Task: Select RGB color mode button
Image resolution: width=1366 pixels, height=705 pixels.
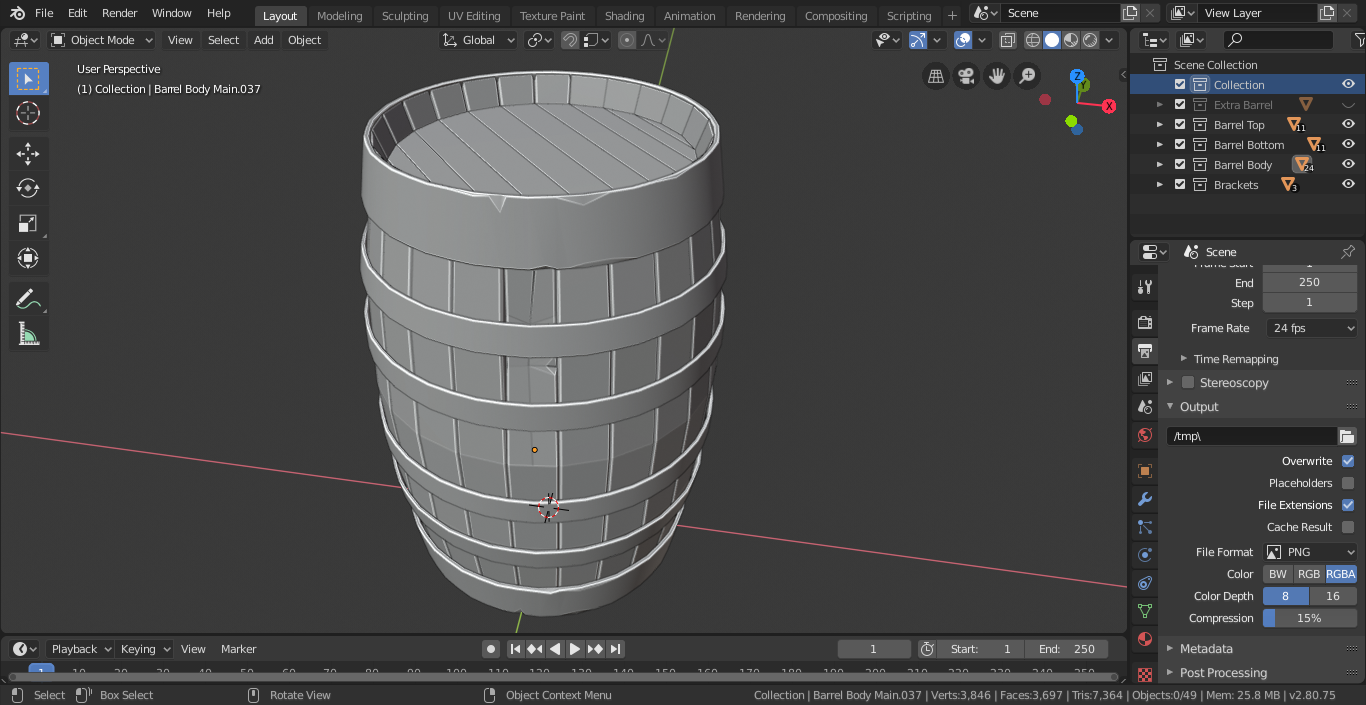Action: (x=1308, y=574)
